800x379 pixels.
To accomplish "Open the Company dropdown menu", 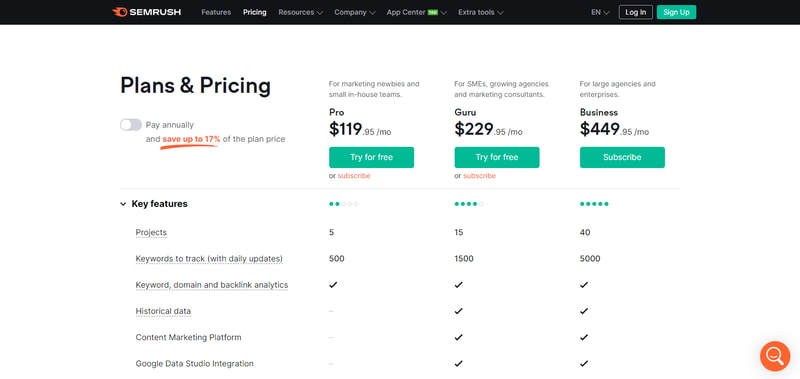I will point(355,12).
